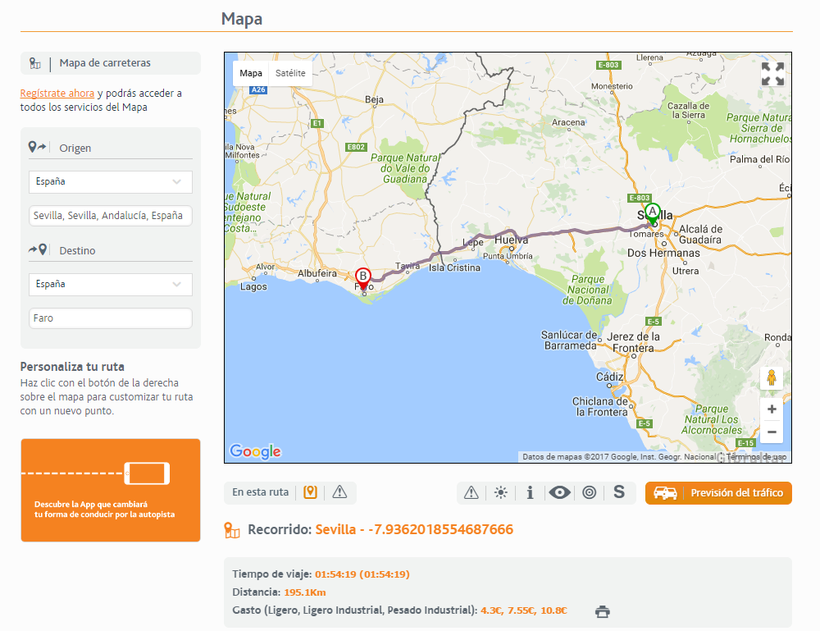Click the information 'i' icon
This screenshot has height=631, width=820.
(x=530, y=493)
